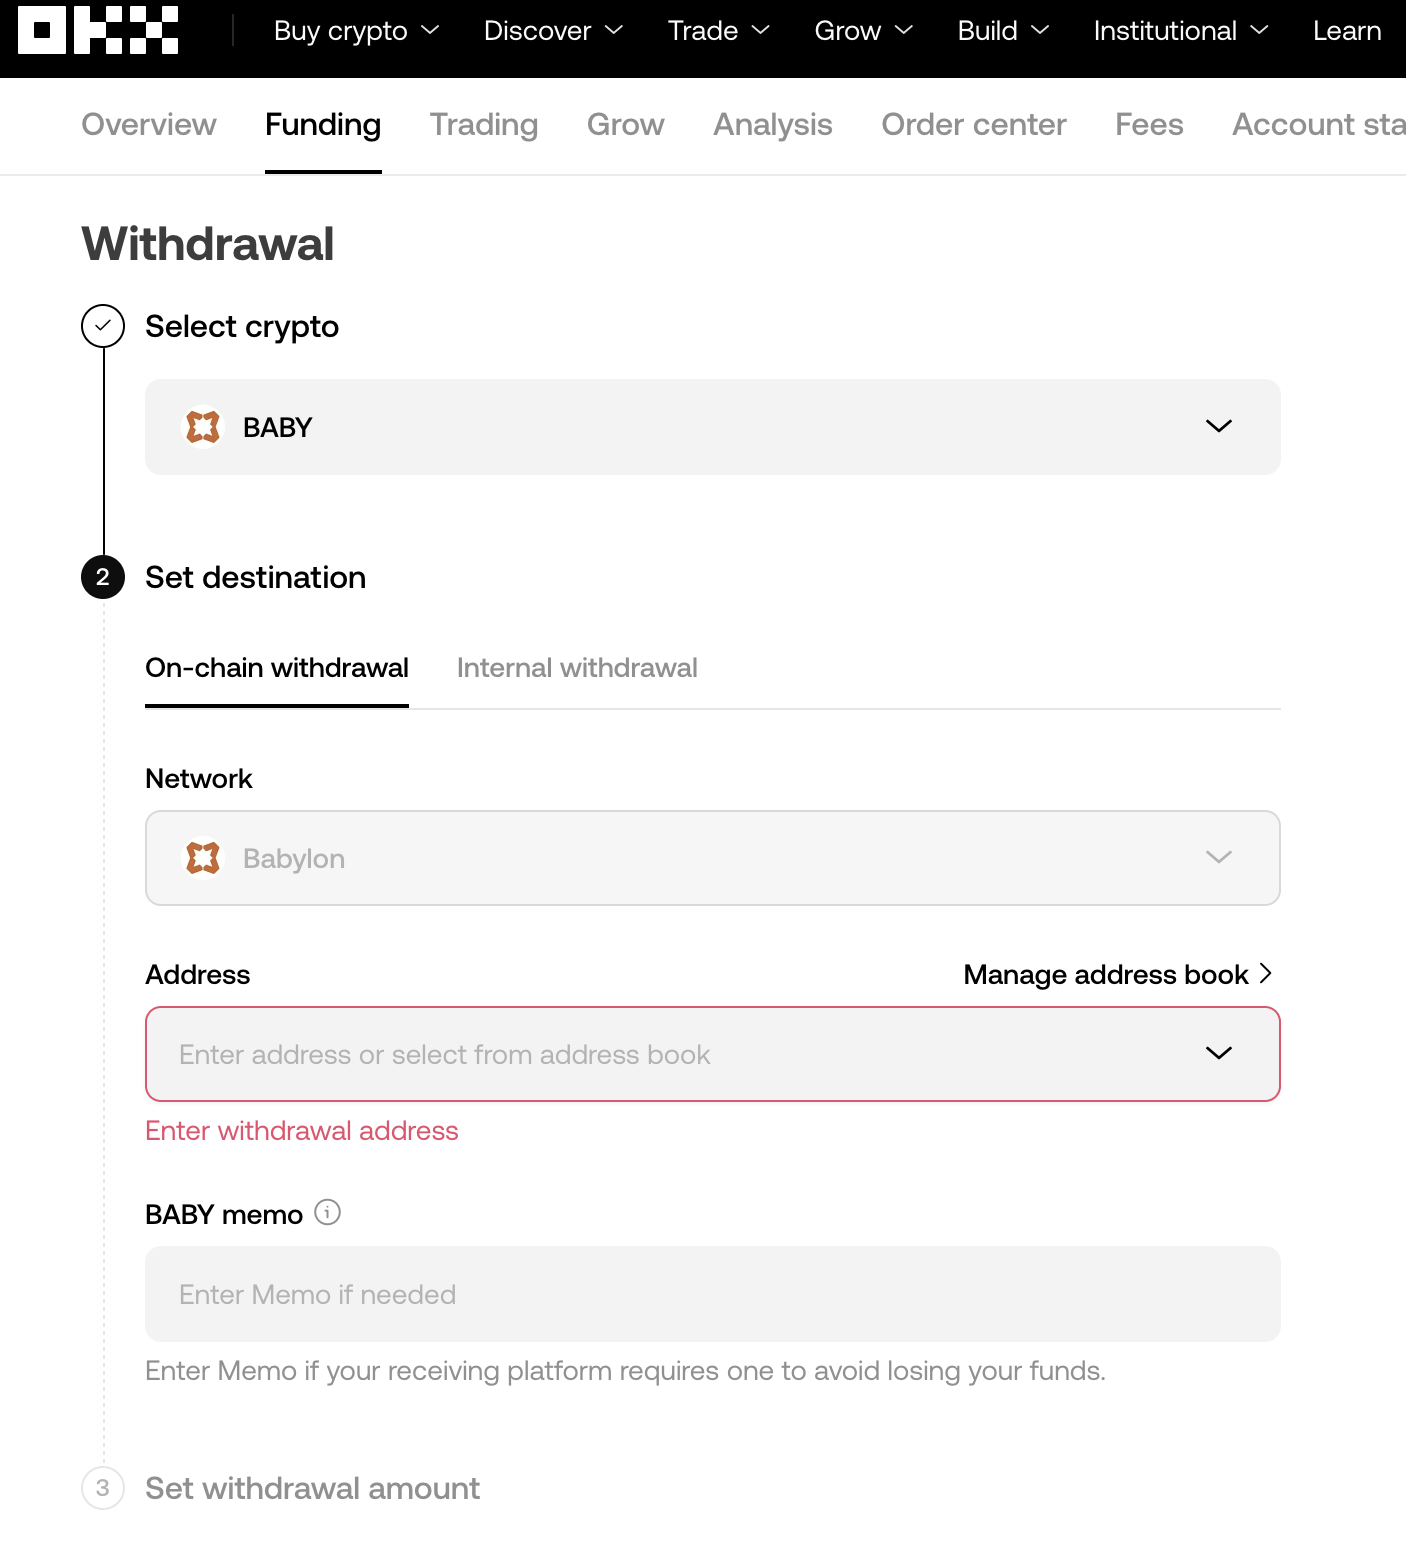Expand the Institutional menu
Image resolution: width=1406 pixels, height=1568 pixels.
(x=1181, y=31)
